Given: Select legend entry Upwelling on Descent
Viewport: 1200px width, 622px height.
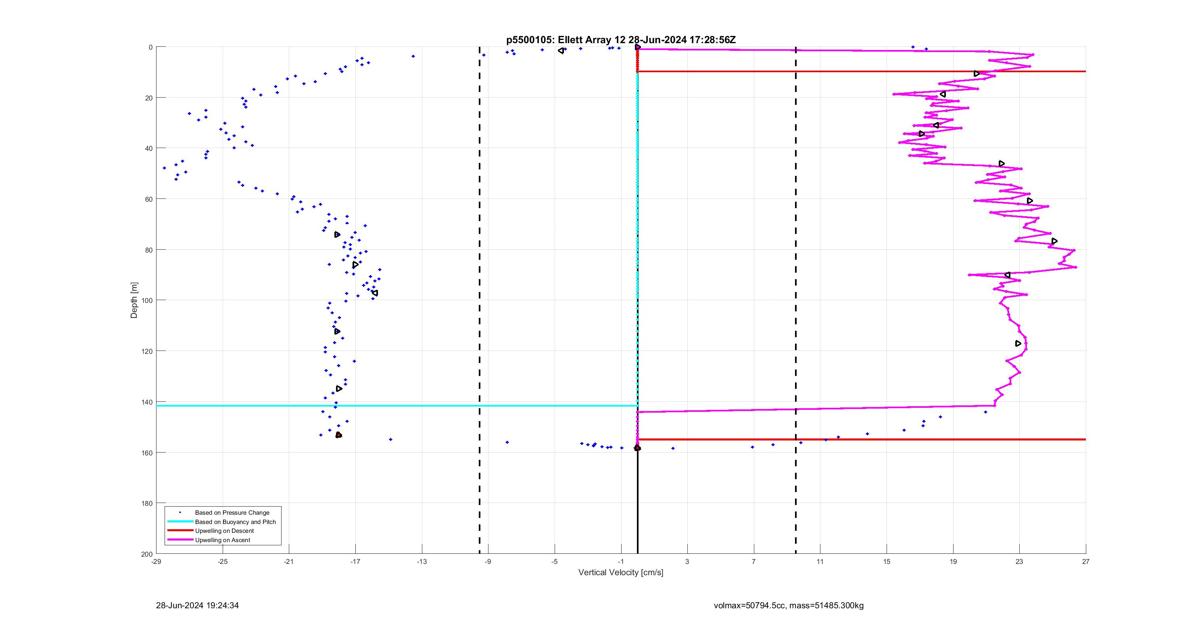Looking at the screenshot, I should [224, 531].
